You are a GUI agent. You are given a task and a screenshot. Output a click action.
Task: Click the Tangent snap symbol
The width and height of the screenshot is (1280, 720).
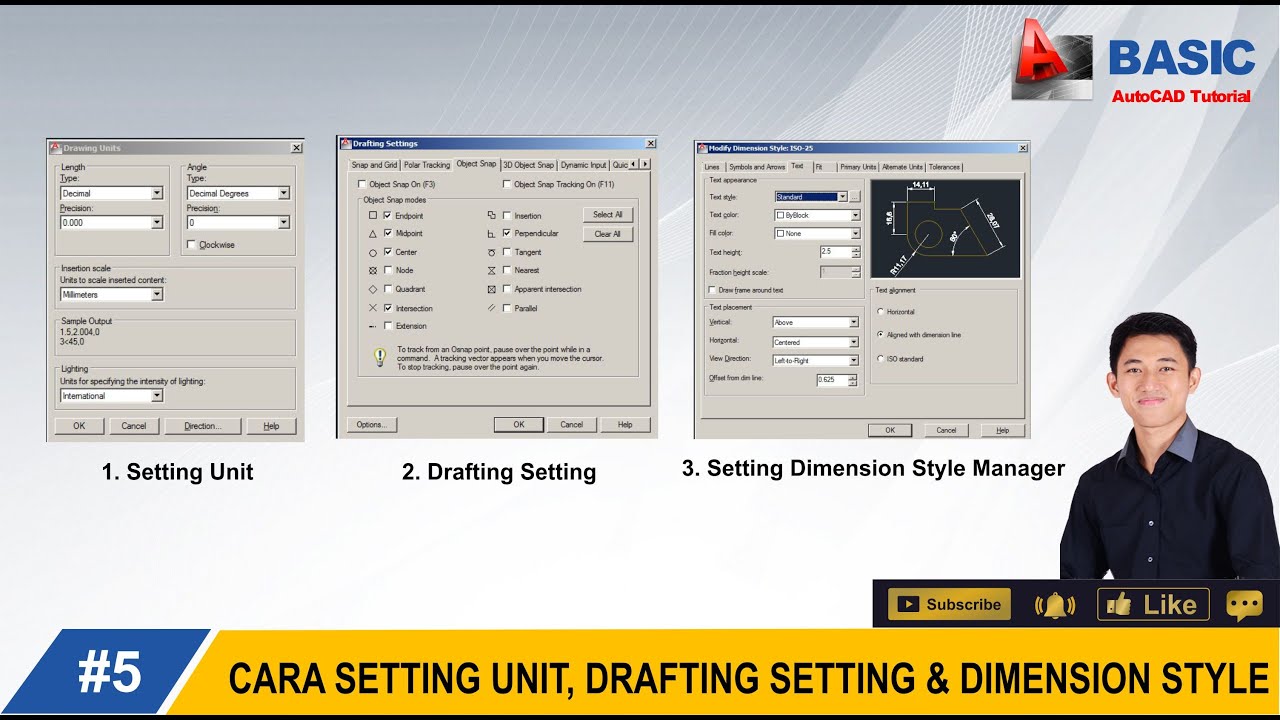pyautogui.click(x=491, y=252)
